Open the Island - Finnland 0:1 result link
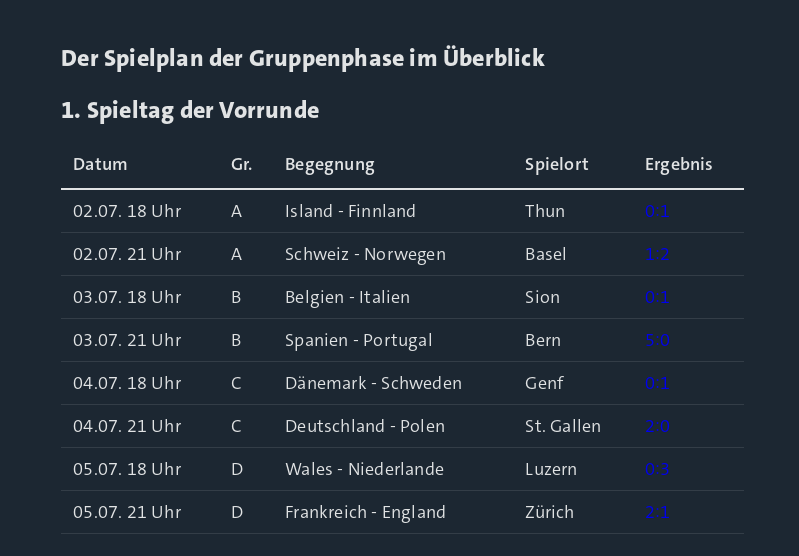Viewport: 799px width, 556px height. click(657, 211)
